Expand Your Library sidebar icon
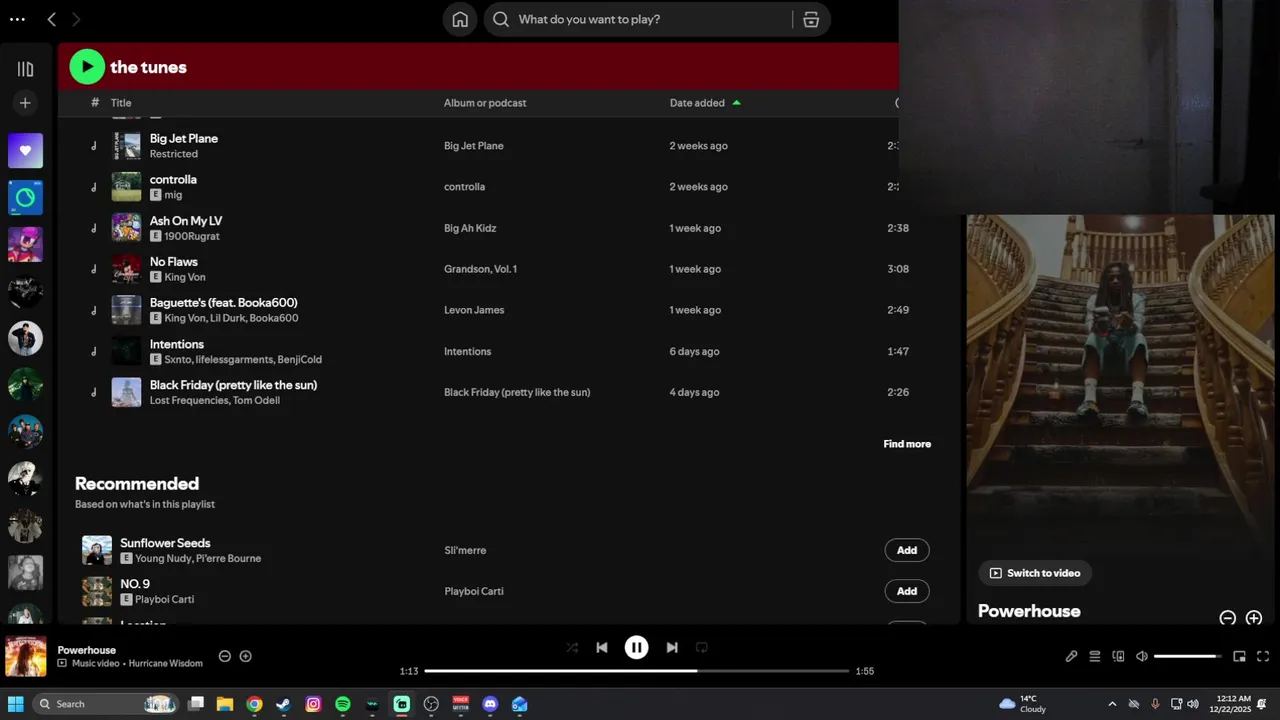 pyautogui.click(x=25, y=69)
